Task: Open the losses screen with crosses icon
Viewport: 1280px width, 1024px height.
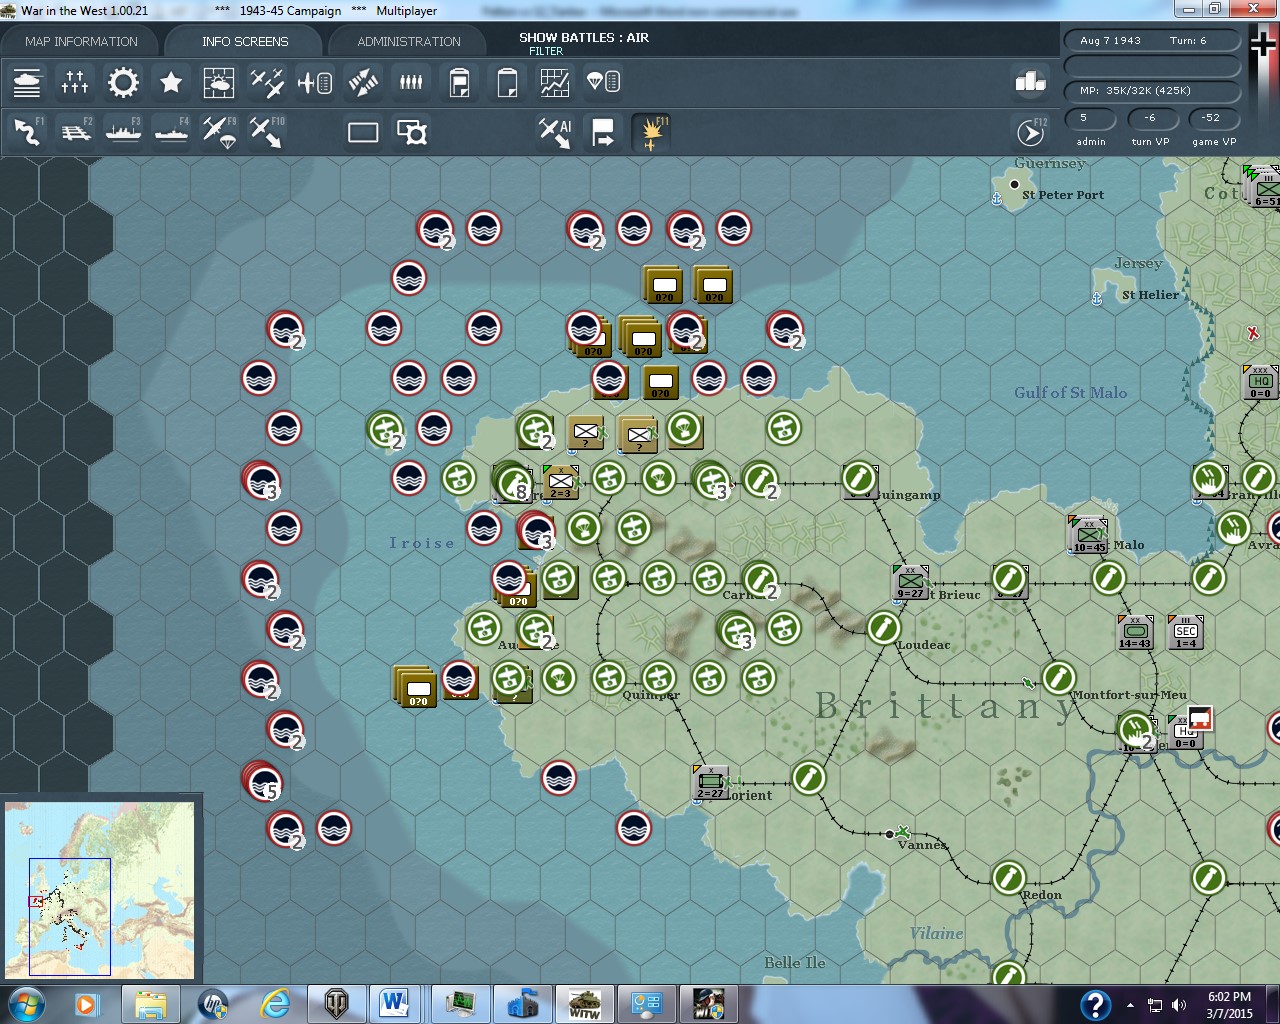Action: tap(75, 82)
